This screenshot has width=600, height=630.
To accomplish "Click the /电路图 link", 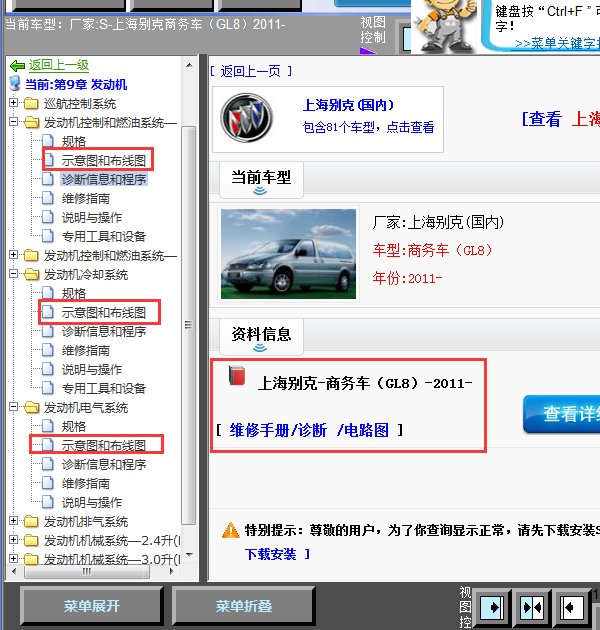I will click(x=363, y=430).
